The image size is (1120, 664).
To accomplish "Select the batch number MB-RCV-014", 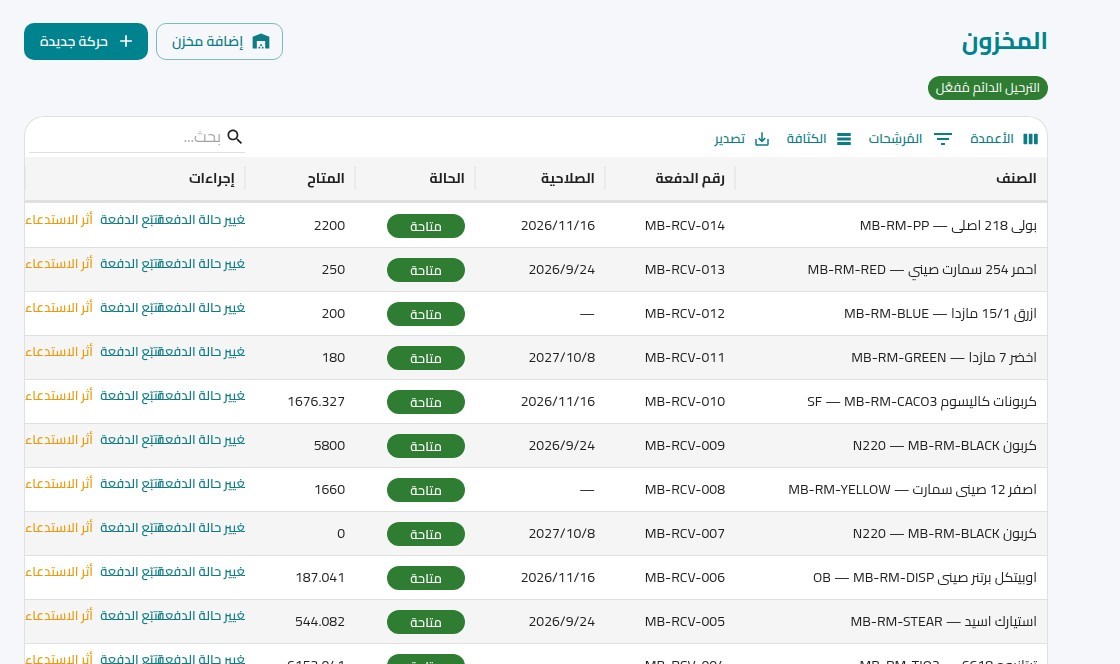I will click(684, 226).
